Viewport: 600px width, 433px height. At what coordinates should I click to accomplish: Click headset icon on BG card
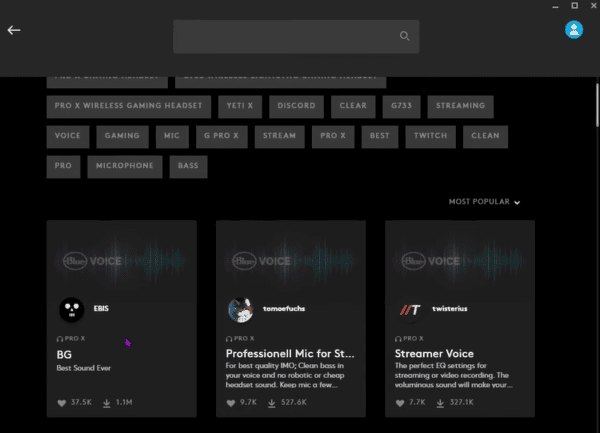tap(60, 339)
